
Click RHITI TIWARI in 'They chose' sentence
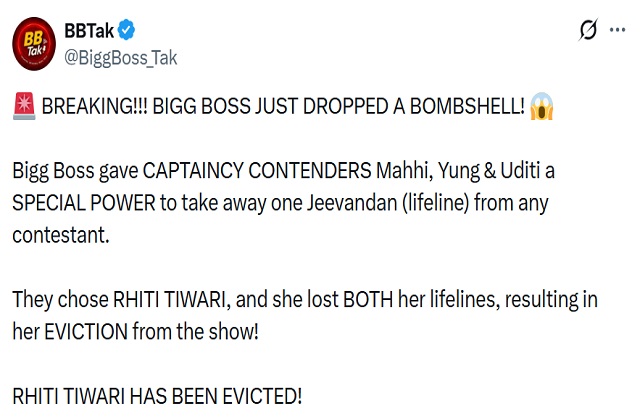[x=169, y=300]
